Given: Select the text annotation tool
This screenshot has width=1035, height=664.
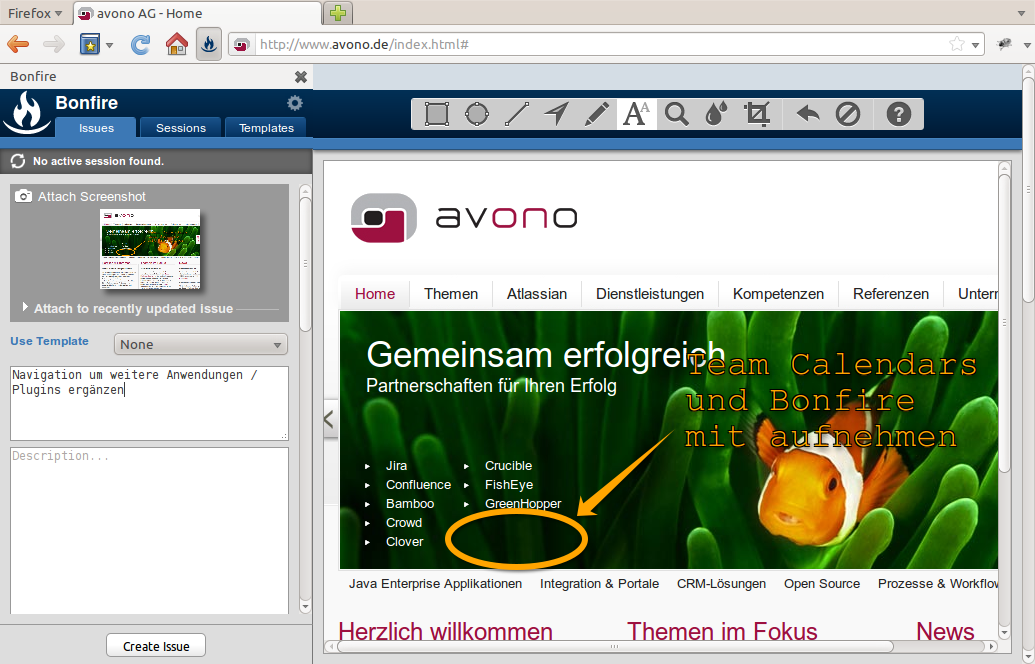Looking at the screenshot, I should [x=636, y=114].
